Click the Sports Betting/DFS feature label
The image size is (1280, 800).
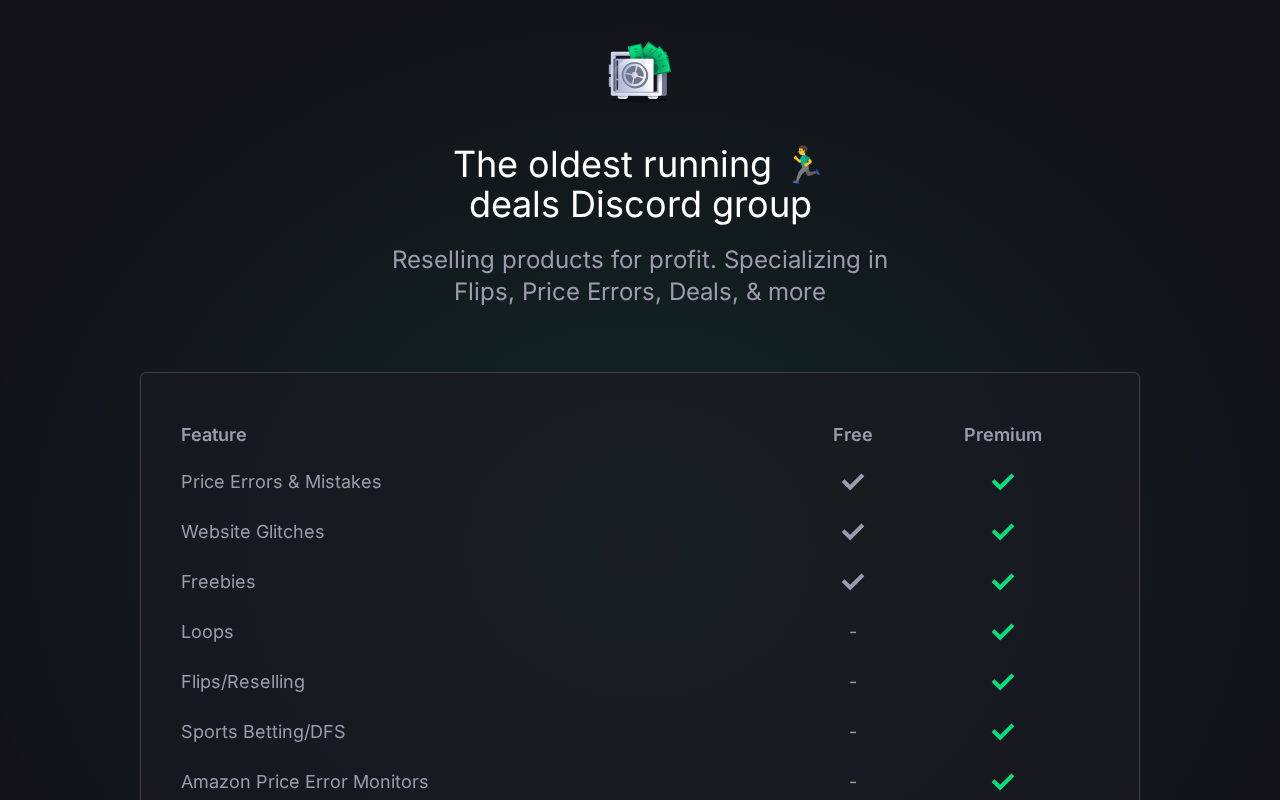coord(263,732)
